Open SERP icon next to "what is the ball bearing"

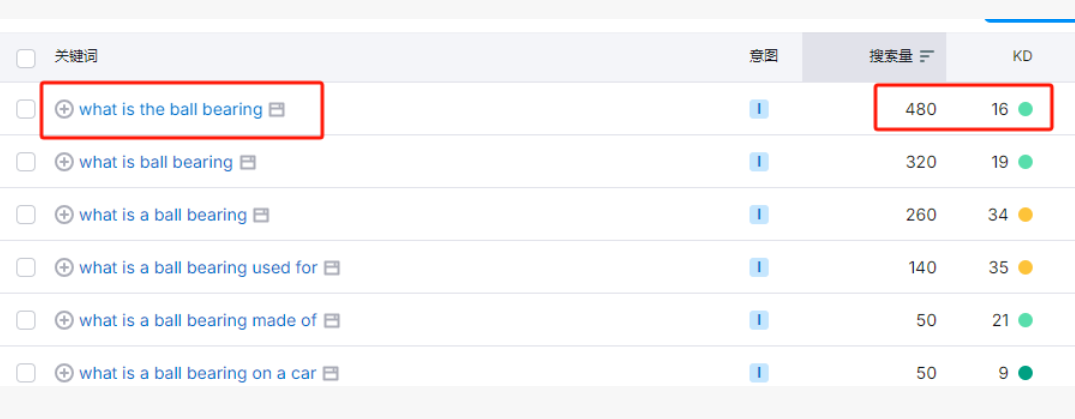(277, 110)
